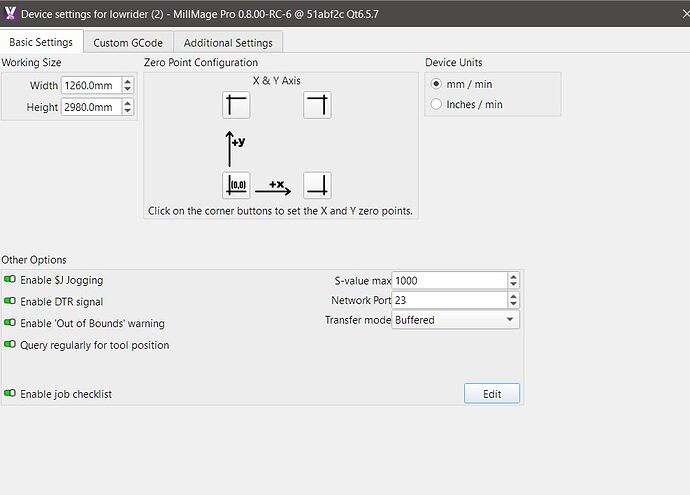Toggle Query regularly for tool position

click(x=10, y=345)
